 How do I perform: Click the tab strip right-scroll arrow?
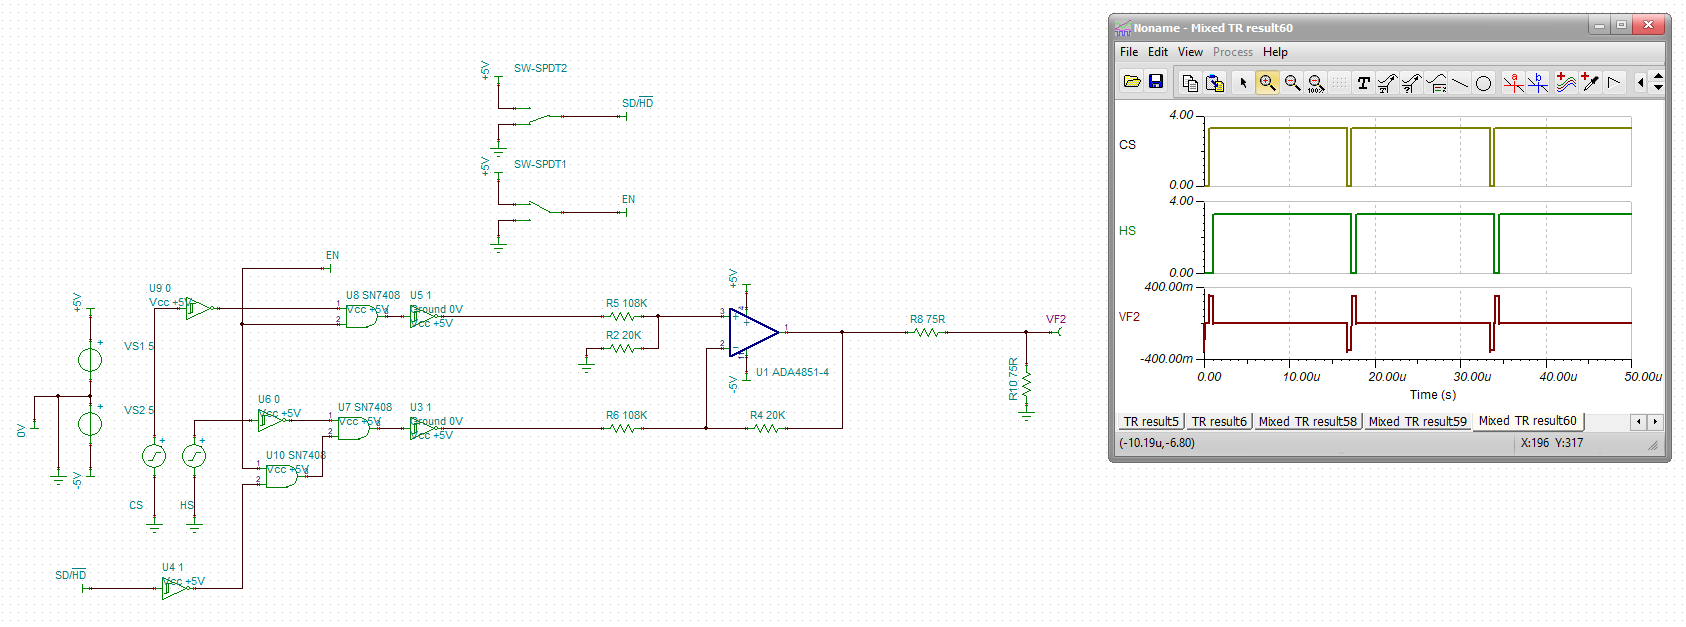pyautogui.click(x=1655, y=422)
